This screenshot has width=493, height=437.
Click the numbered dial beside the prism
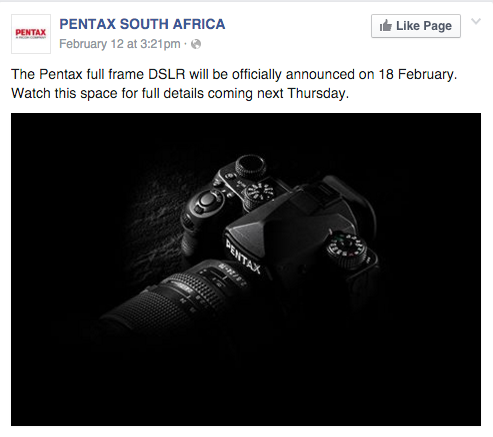tap(260, 194)
